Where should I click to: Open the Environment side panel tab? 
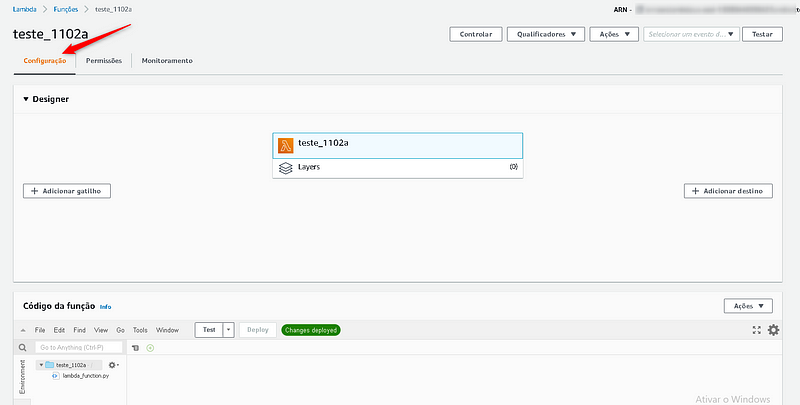22,376
